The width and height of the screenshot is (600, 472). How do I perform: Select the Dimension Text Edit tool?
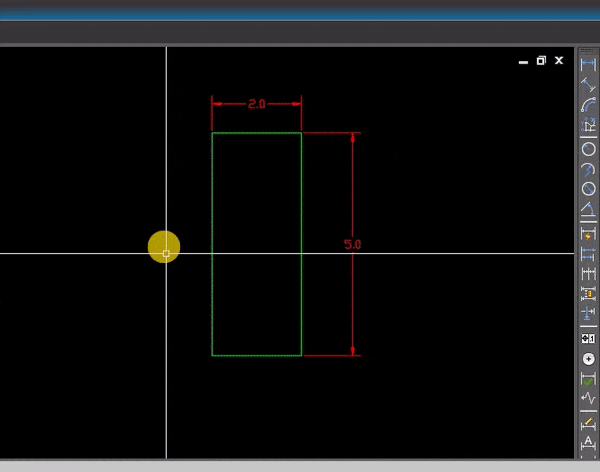(x=588, y=443)
